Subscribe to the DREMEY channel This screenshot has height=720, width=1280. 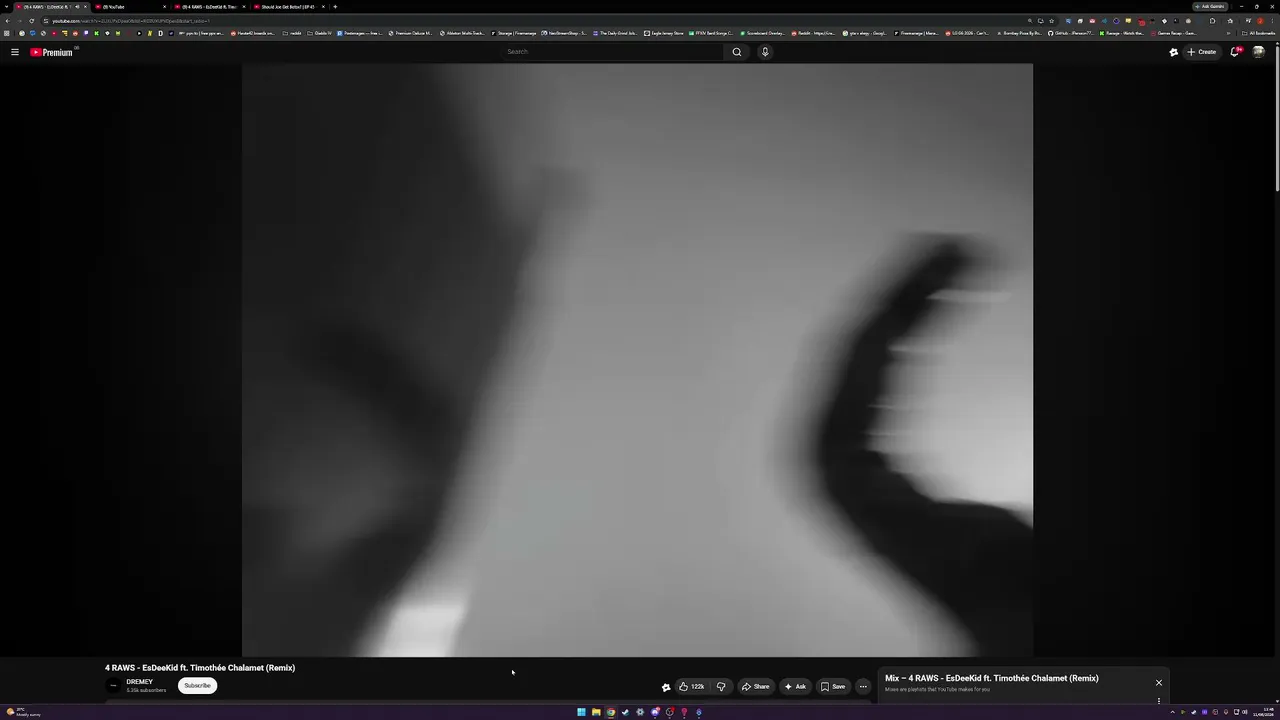point(197,685)
